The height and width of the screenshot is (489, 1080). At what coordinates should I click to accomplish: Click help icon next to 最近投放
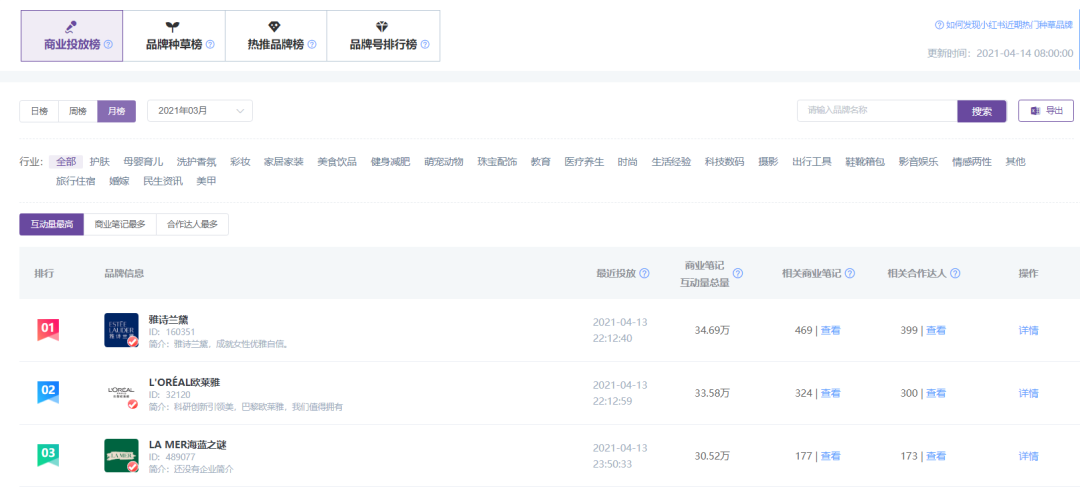coord(645,273)
